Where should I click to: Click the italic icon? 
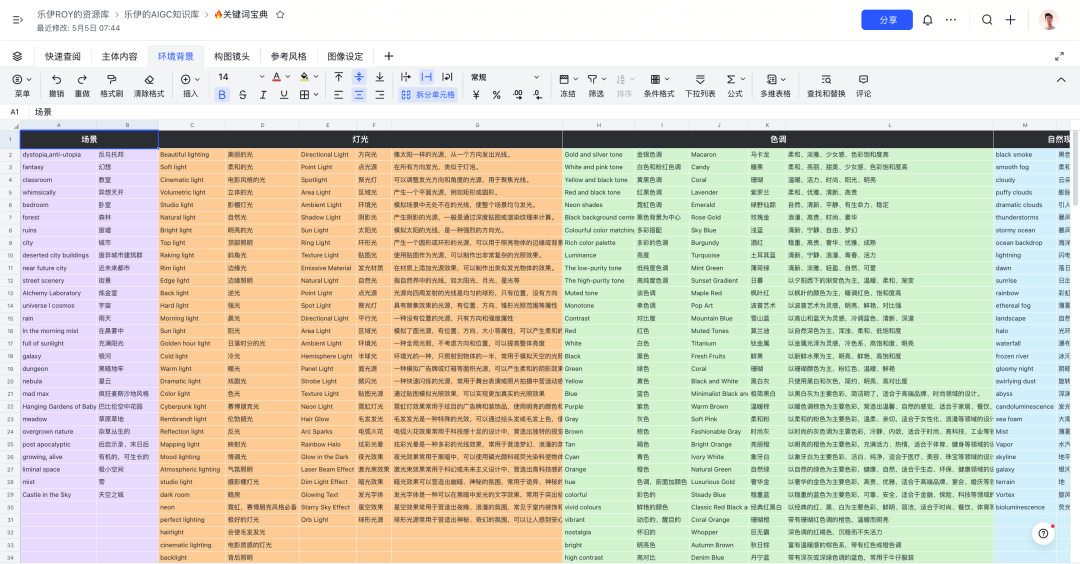(263, 95)
